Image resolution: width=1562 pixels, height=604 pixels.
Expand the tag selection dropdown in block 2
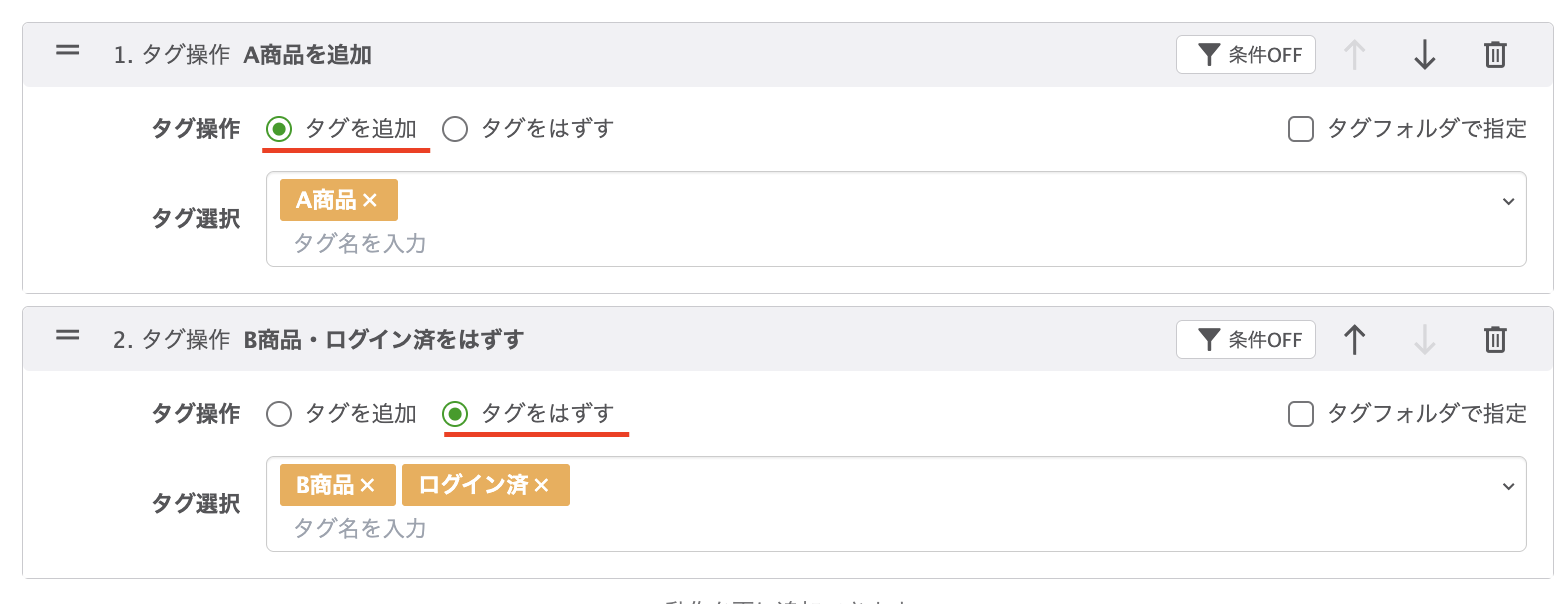pos(1510,486)
